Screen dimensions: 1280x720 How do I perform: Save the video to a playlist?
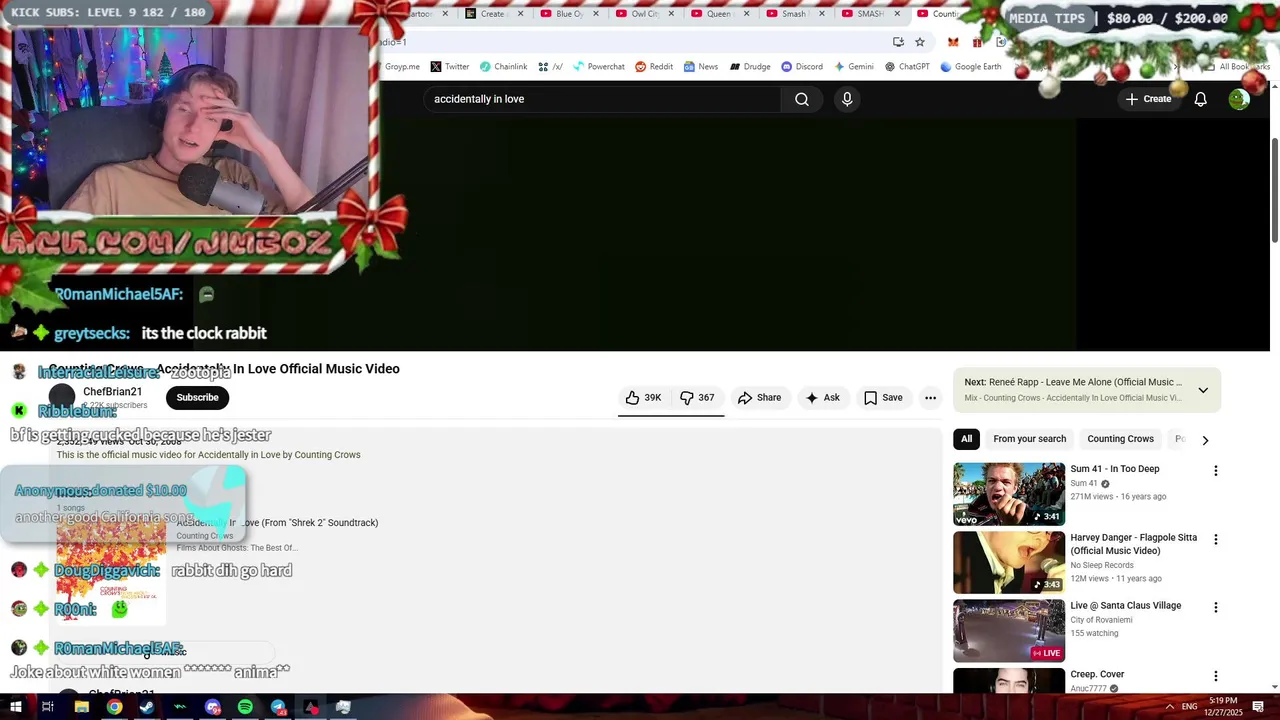point(883,398)
